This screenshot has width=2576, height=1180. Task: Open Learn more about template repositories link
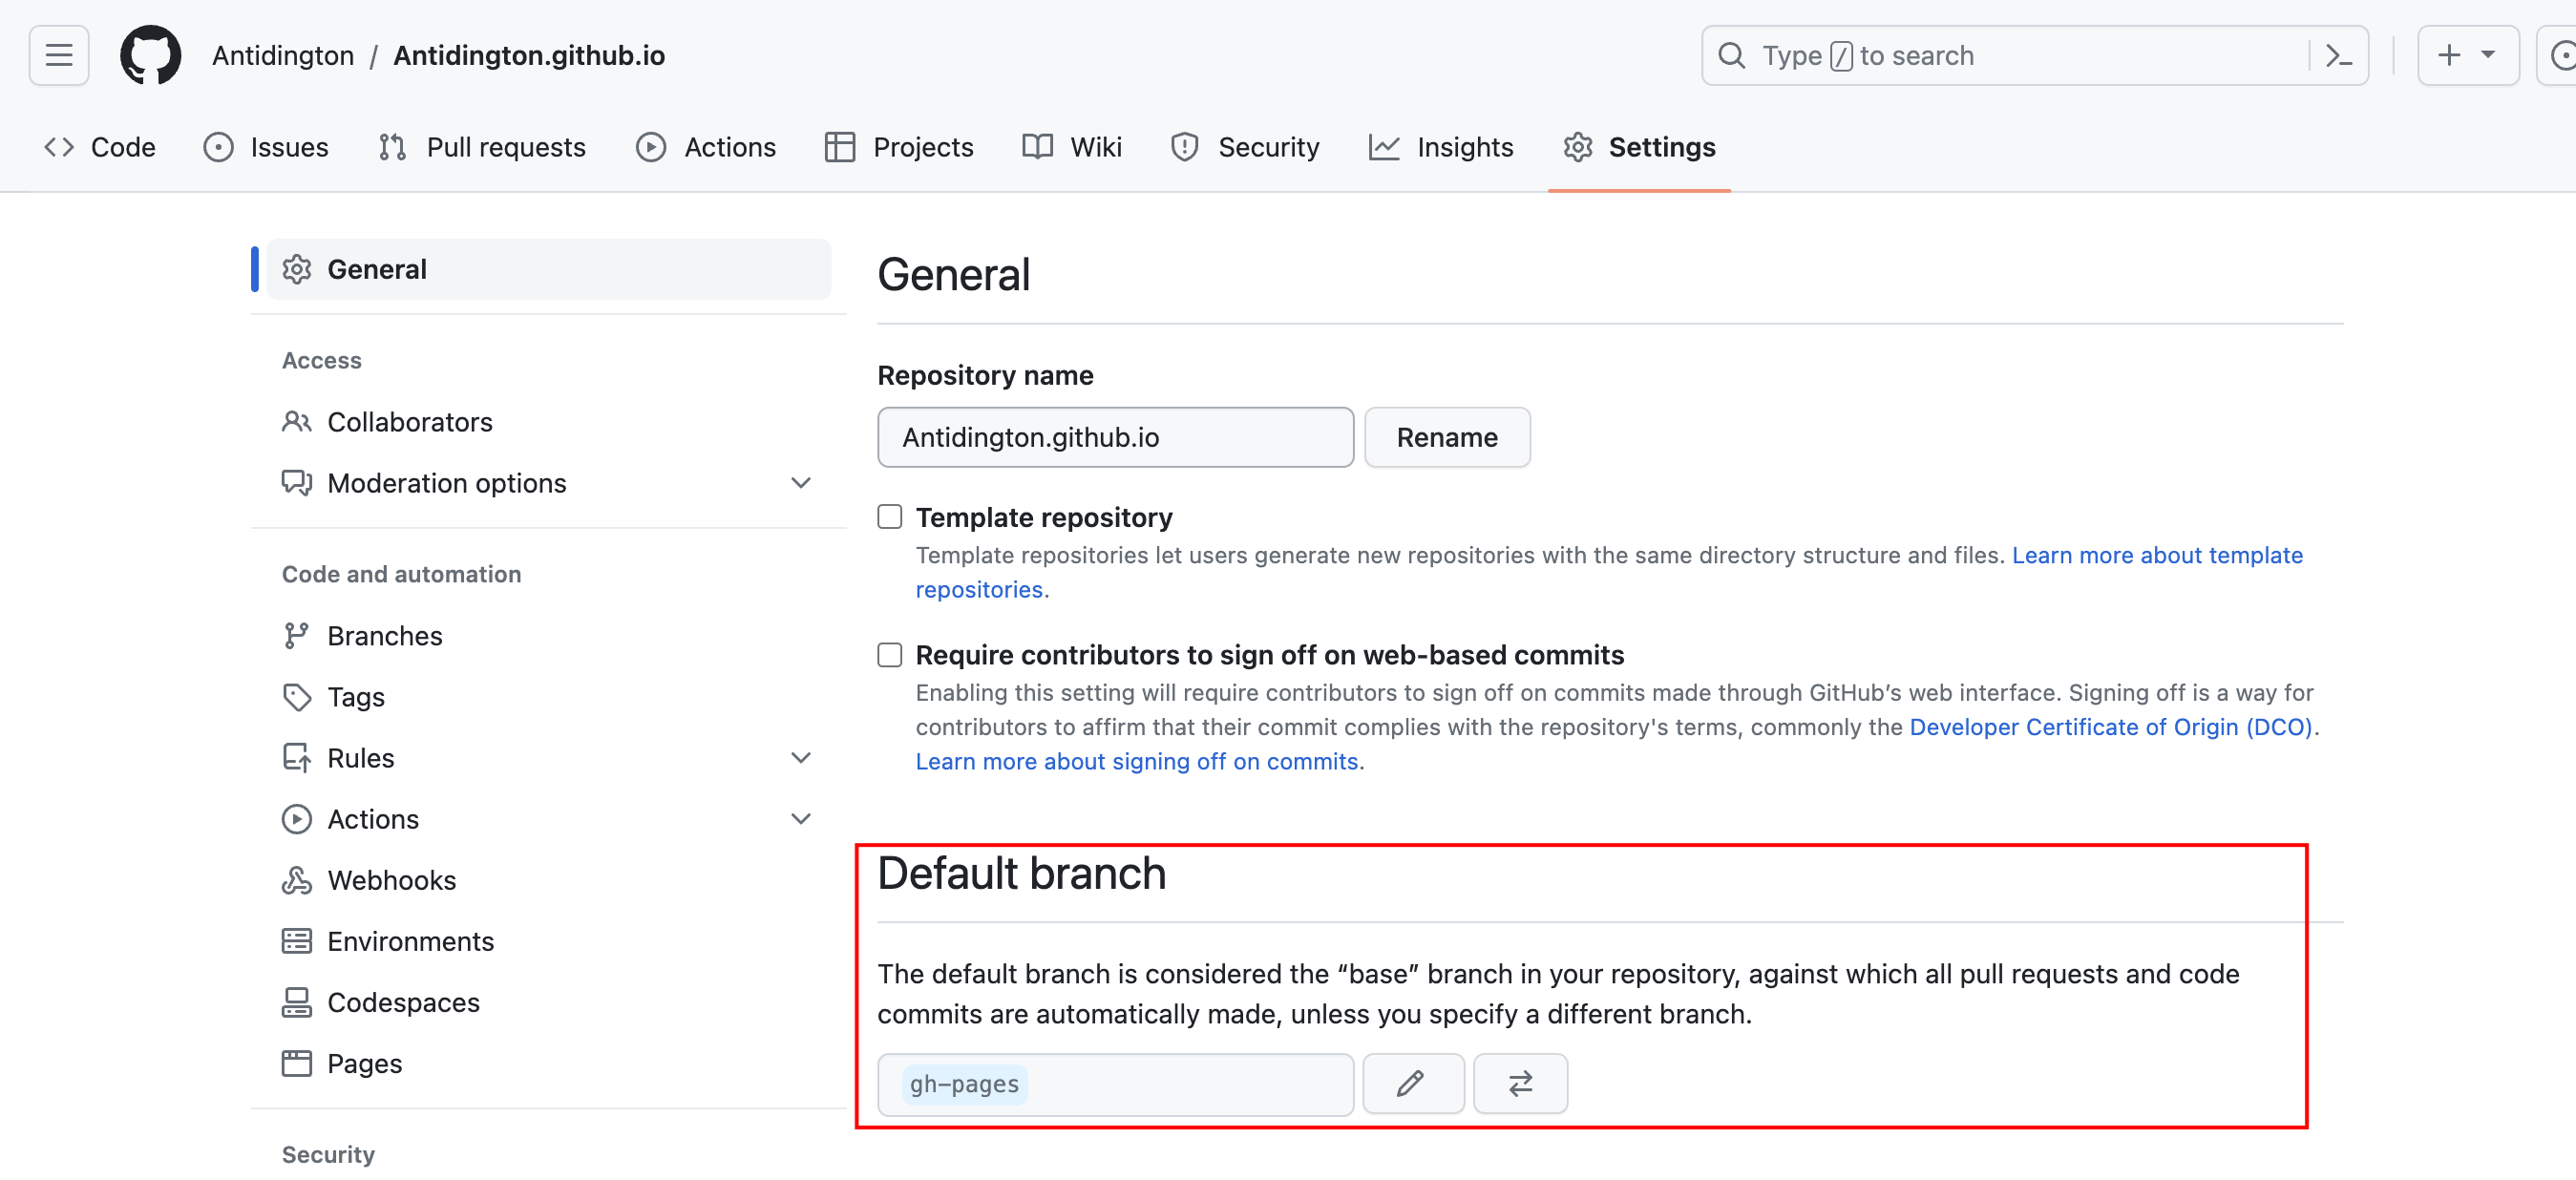(2157, 555)
